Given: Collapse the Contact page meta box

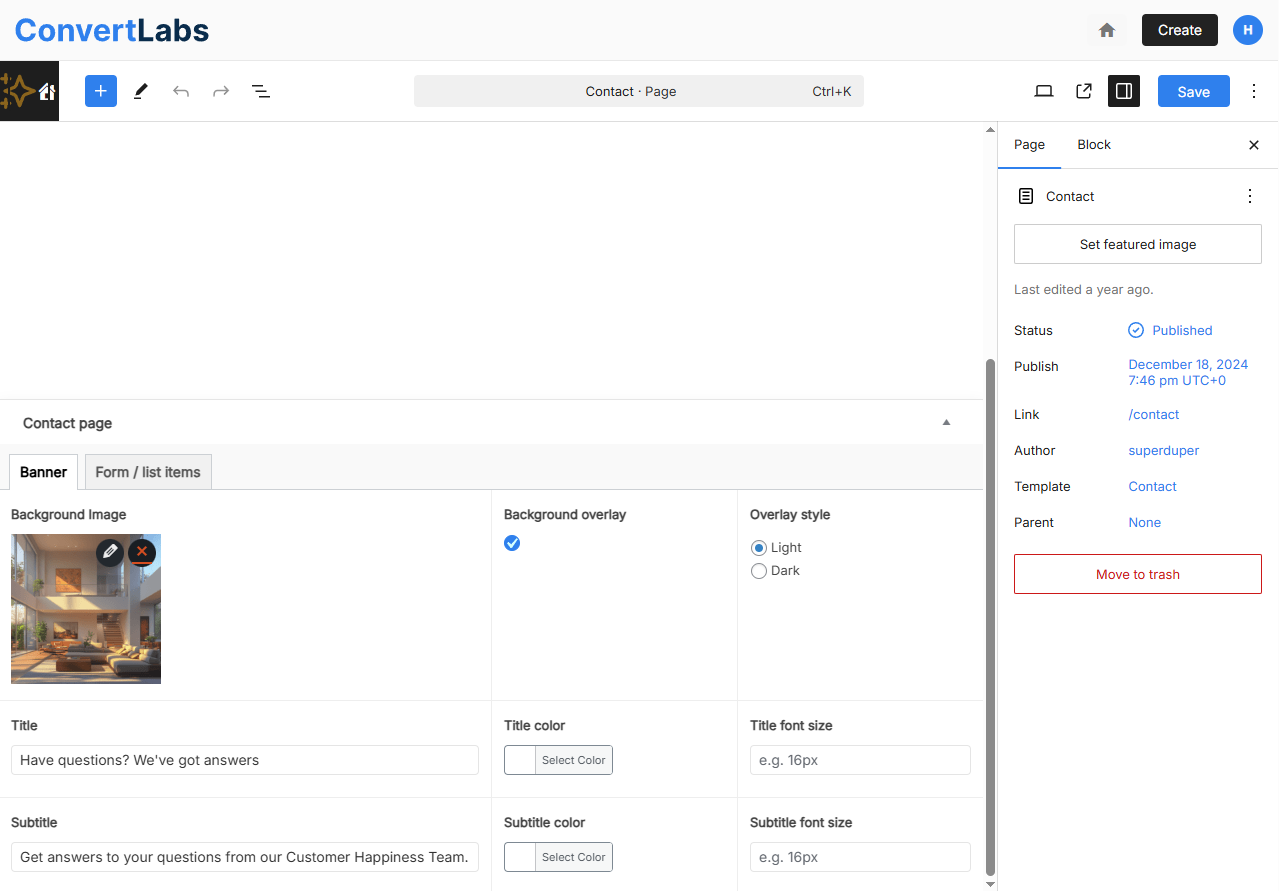Looking at the screenshot, I should 946,423.
